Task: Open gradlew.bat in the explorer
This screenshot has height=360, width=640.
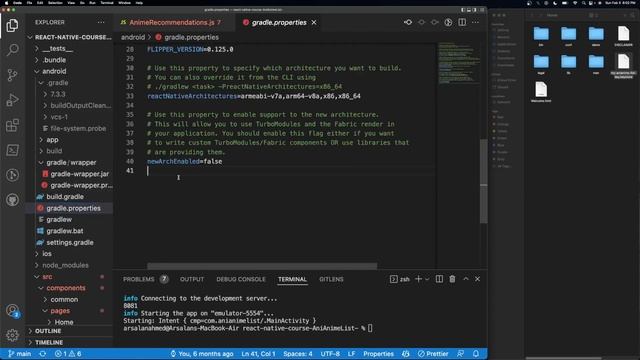Action: coord(69,231)
